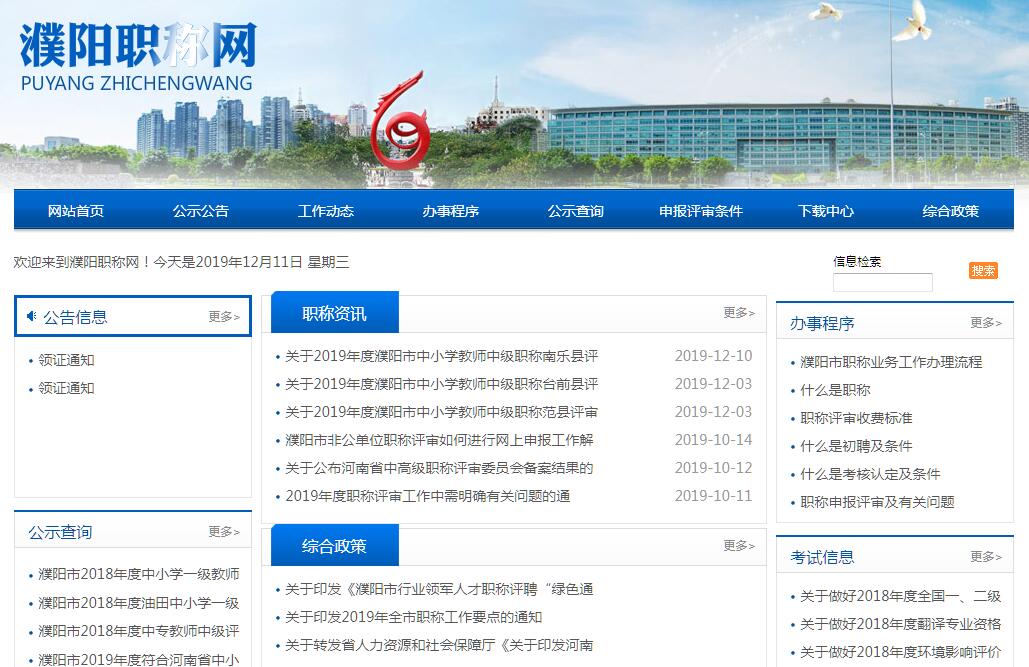Select 工作动态 in the navigation bar
1029x667 pixels.
click(x=325, y=211)
